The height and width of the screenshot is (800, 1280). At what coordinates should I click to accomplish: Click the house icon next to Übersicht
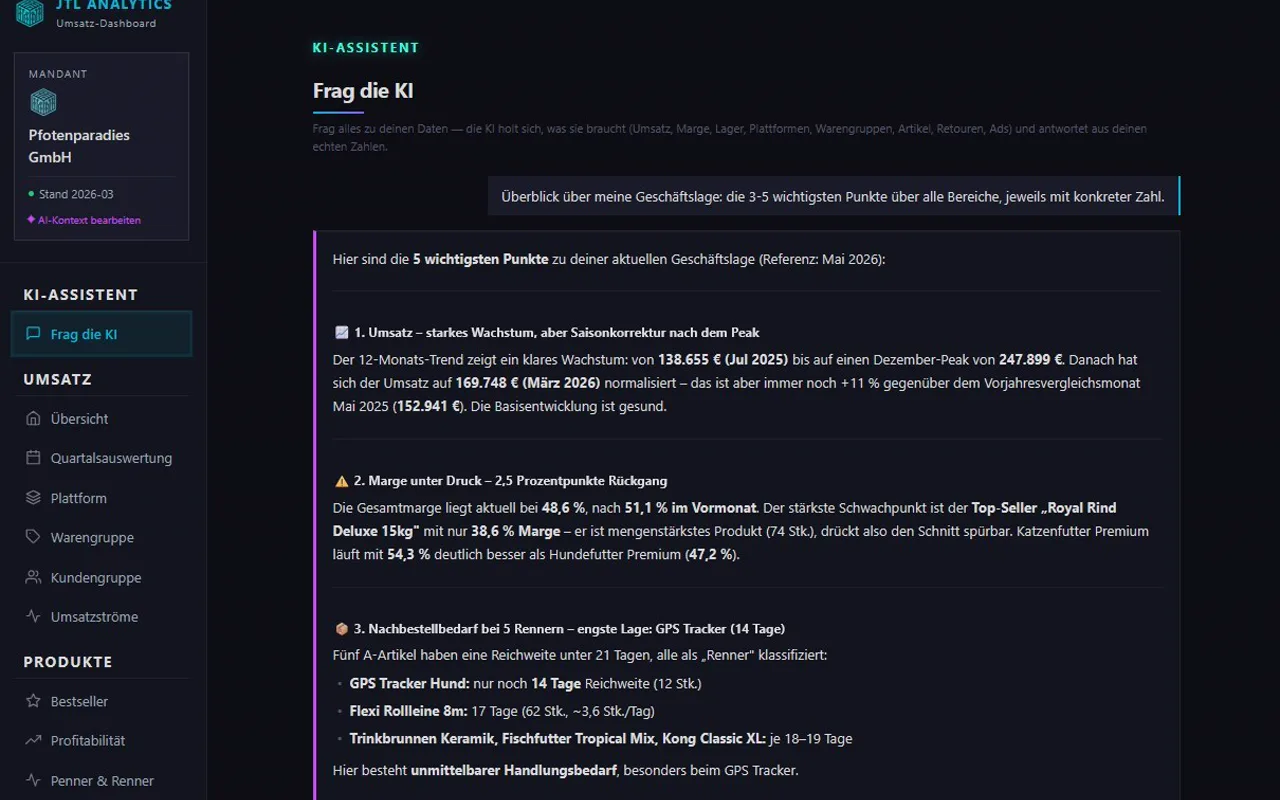(33, 418)
